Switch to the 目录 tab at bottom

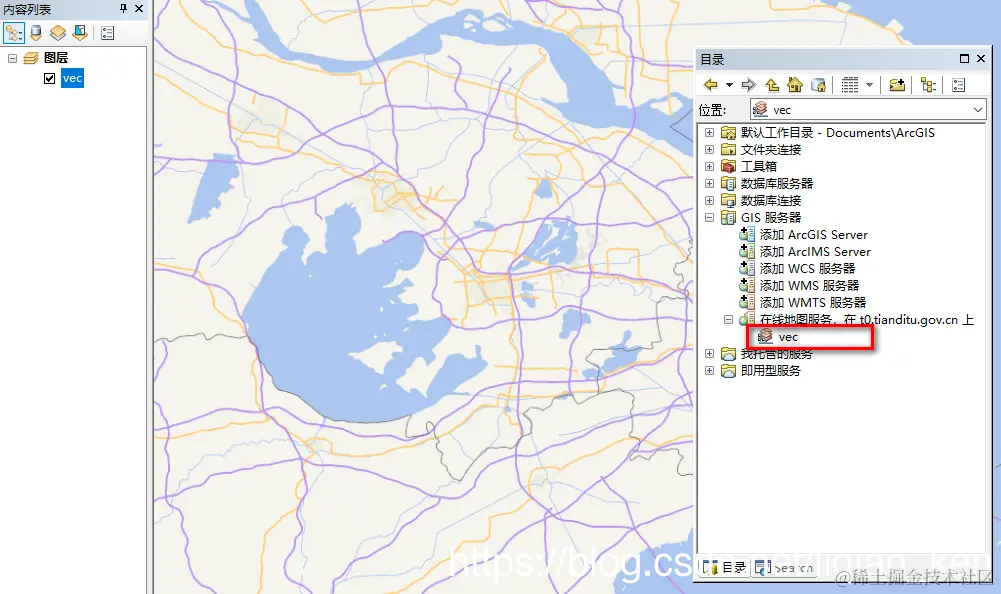[x=724, y=567]
